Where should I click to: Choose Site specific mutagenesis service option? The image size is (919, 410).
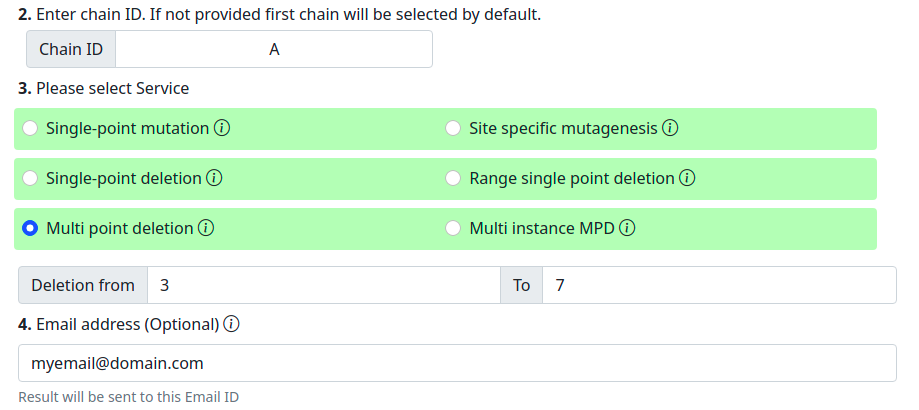click(452, 128)
